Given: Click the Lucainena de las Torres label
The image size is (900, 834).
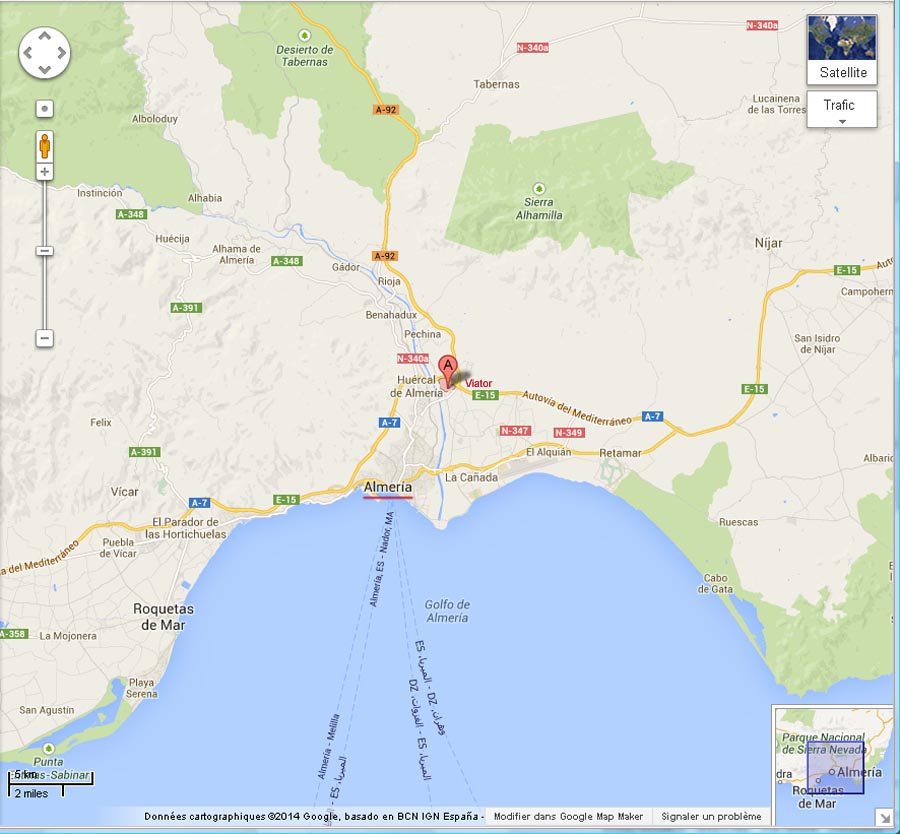Looking at the screenshot, I should pyautogui.click(x=777, y=104).
